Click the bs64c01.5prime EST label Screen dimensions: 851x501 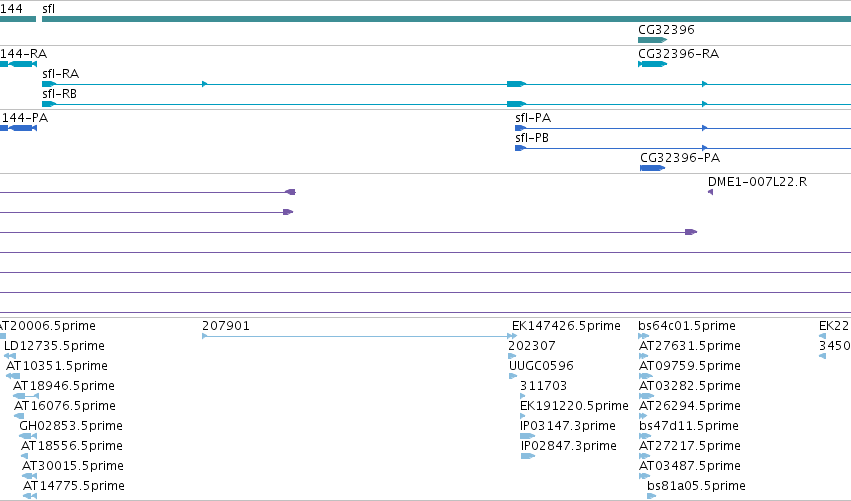click(687, 326)
